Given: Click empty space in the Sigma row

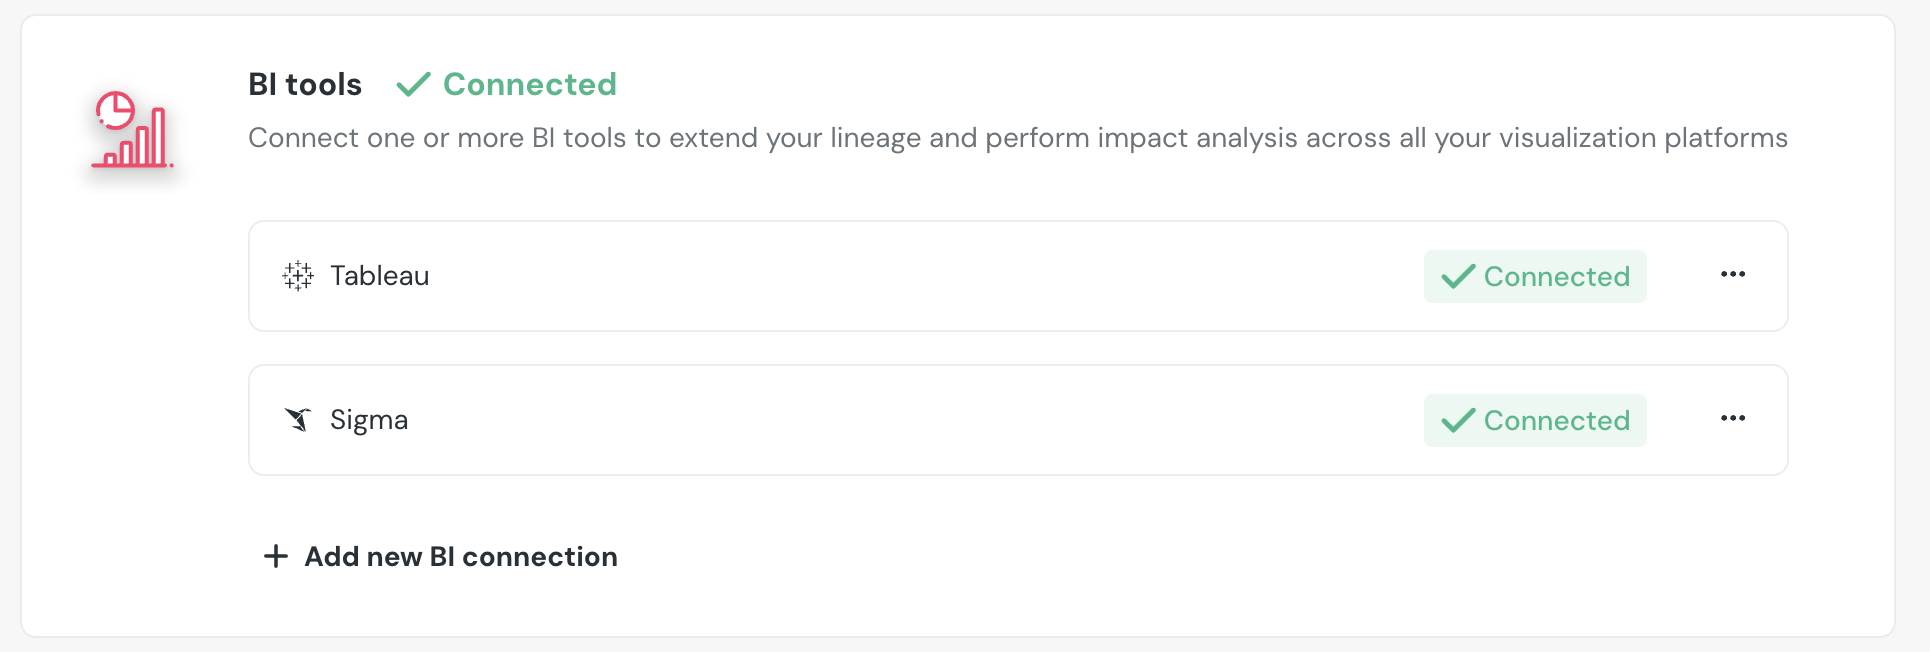Looking at the screenshot, I should click(900, 420).
